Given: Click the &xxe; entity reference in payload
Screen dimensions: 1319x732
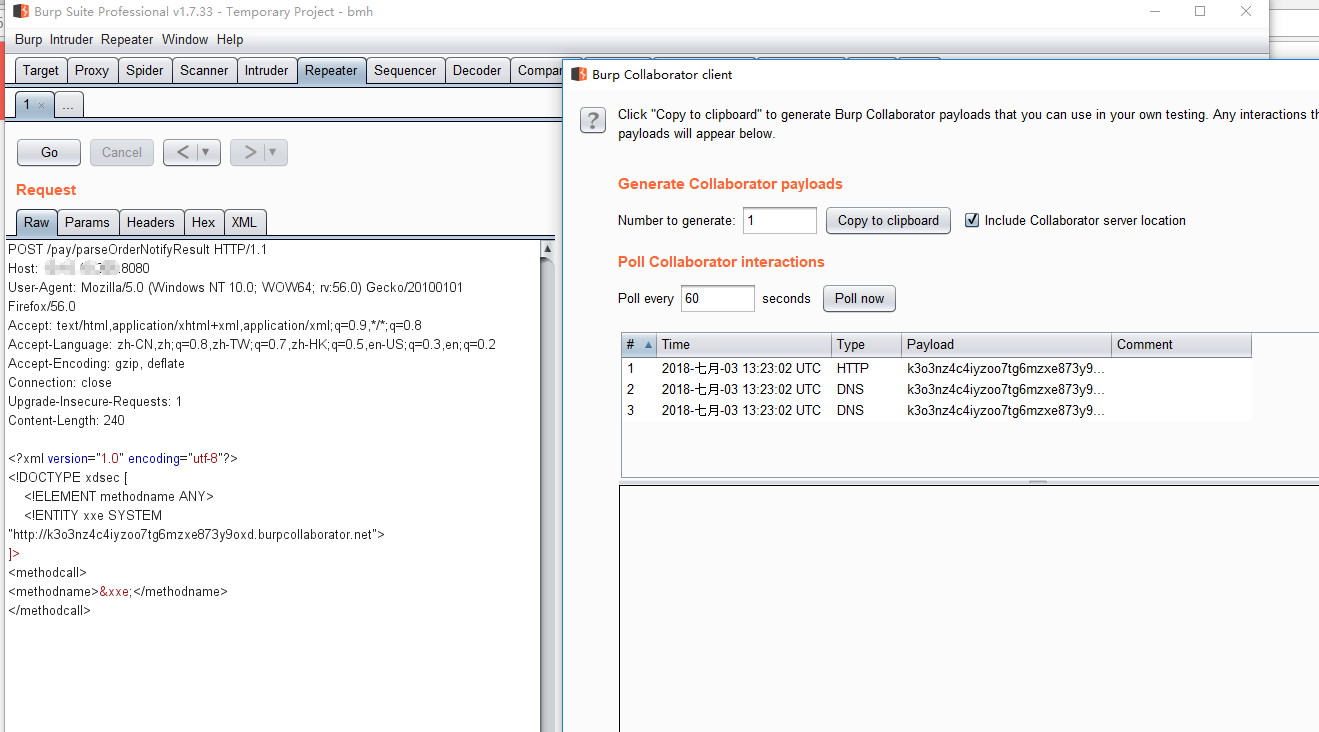Looking at the screenshot, I should pyautogui.click(x=115, y=591).
